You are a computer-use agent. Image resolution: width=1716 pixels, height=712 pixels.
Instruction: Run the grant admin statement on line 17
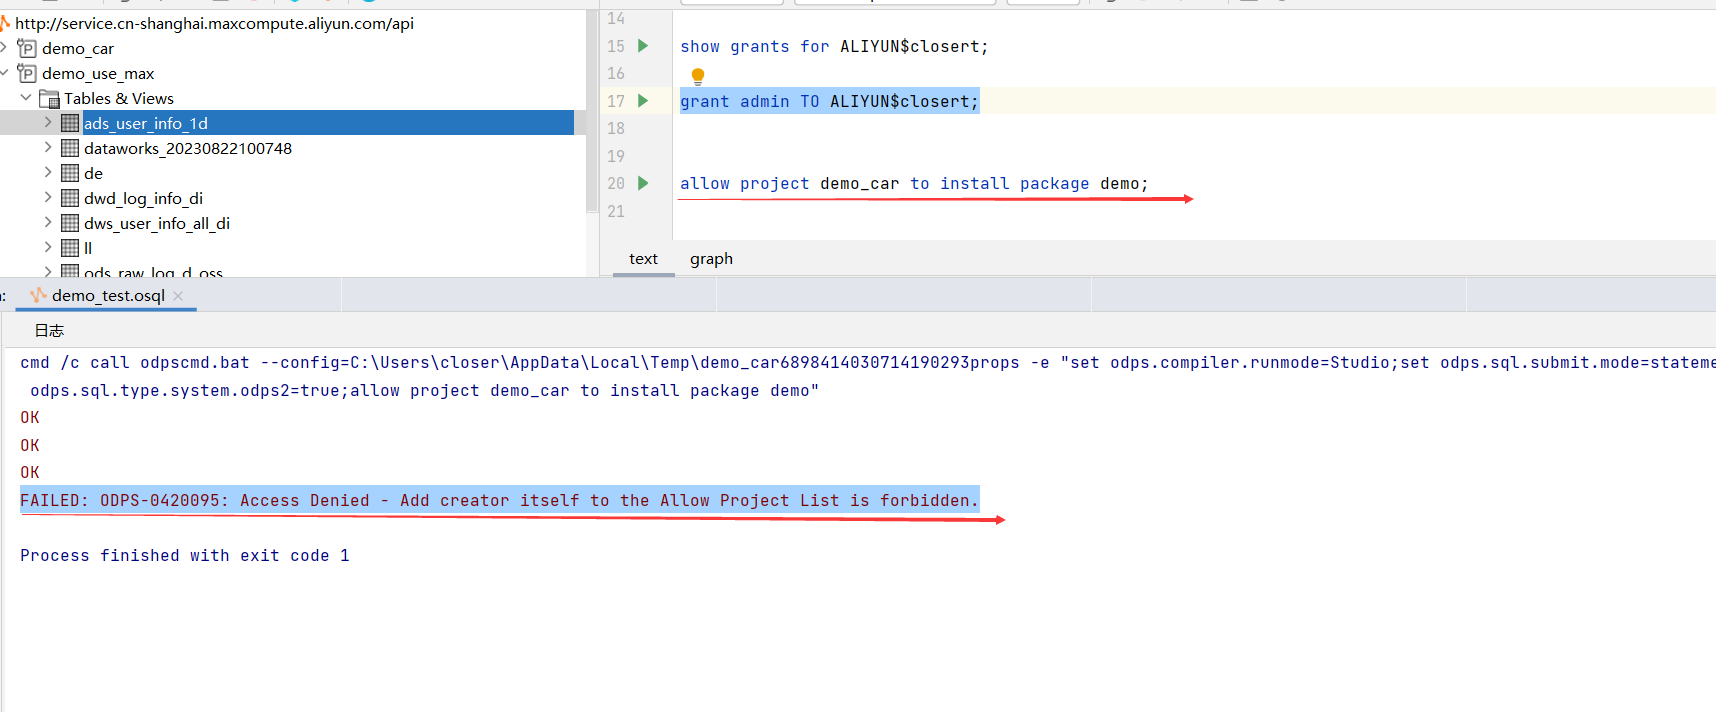[x=643, y=101]
